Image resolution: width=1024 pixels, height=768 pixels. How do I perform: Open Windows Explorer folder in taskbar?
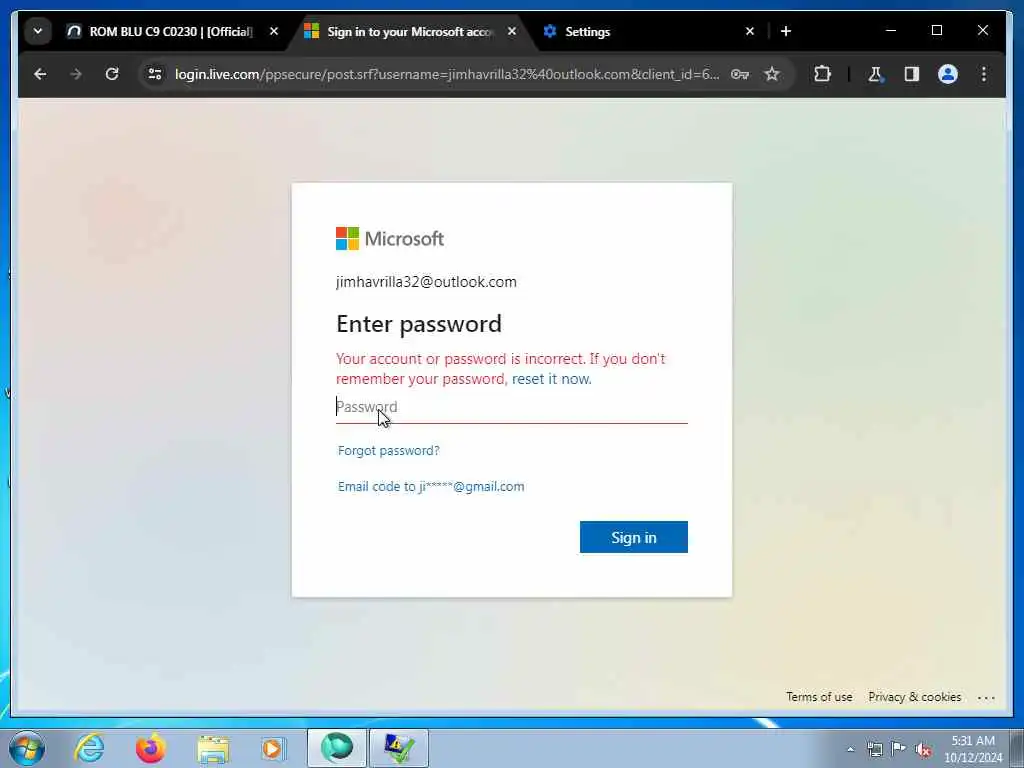(x=213, y=748)
